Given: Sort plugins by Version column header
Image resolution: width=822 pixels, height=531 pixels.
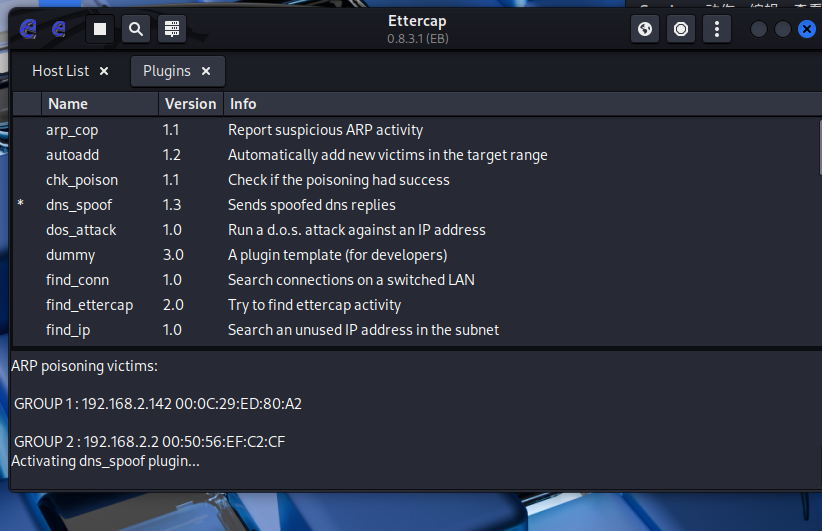Looking at the screenshot, I should pos(191,104).
